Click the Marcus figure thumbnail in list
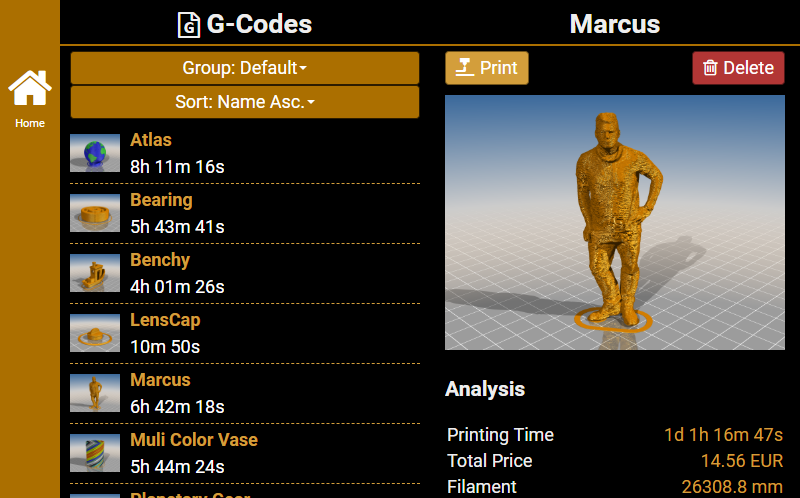800x498 pixels. [95, 393]
